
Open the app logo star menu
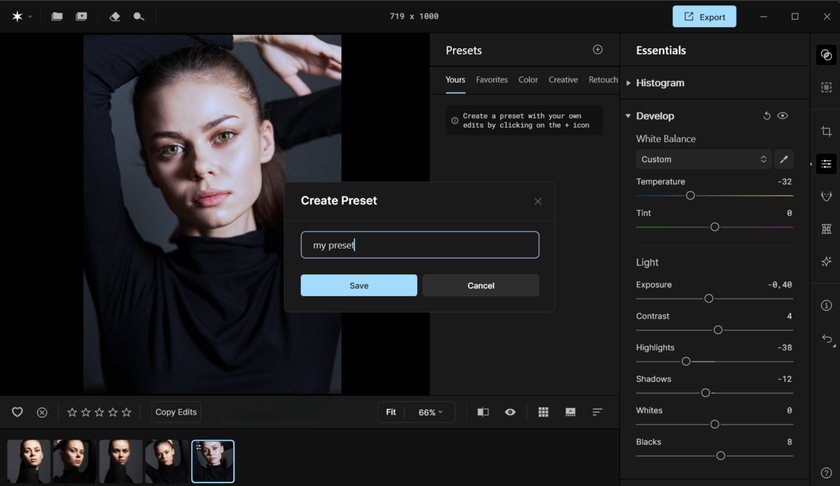coord(17,17)
